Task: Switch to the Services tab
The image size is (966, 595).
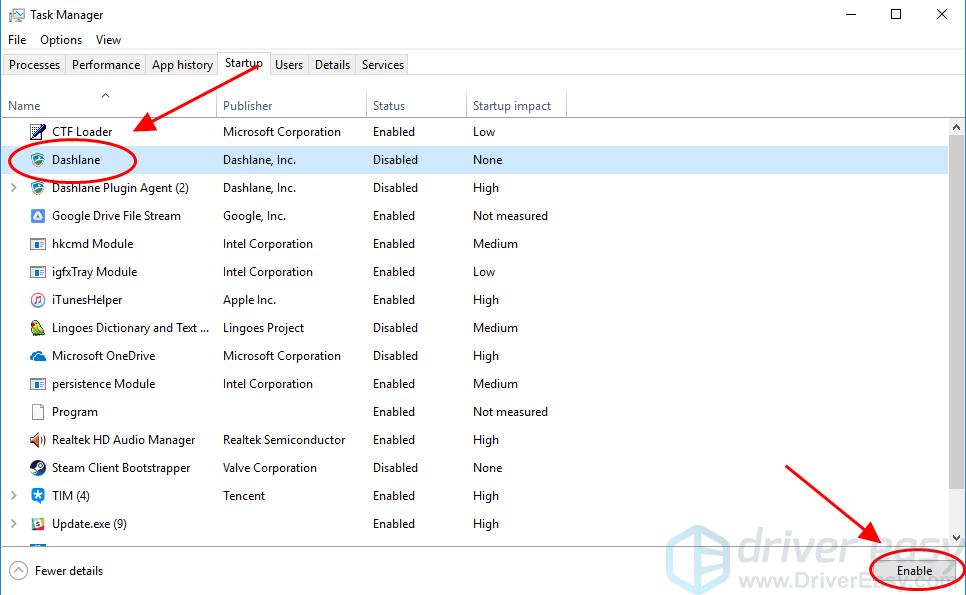Action: (x=382, y=64)
